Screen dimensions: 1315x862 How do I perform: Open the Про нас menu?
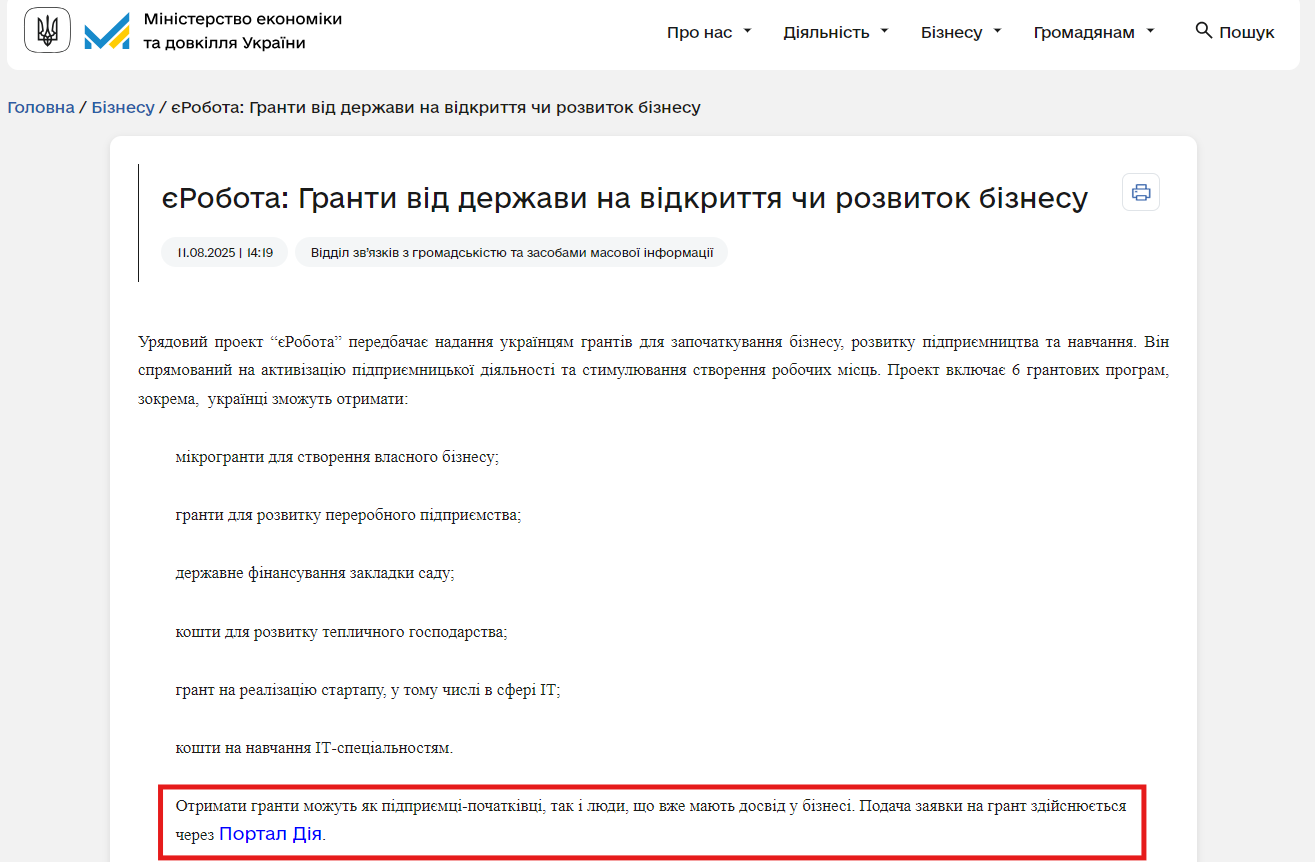pos(700,32)
